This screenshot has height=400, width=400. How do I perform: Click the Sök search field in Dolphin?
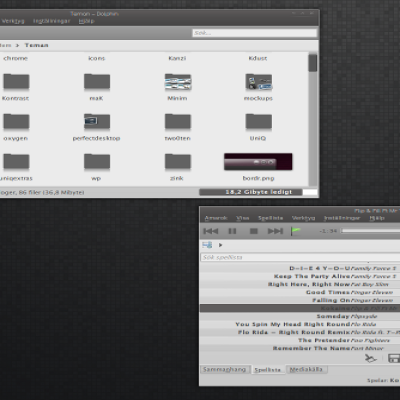[254, 33]
